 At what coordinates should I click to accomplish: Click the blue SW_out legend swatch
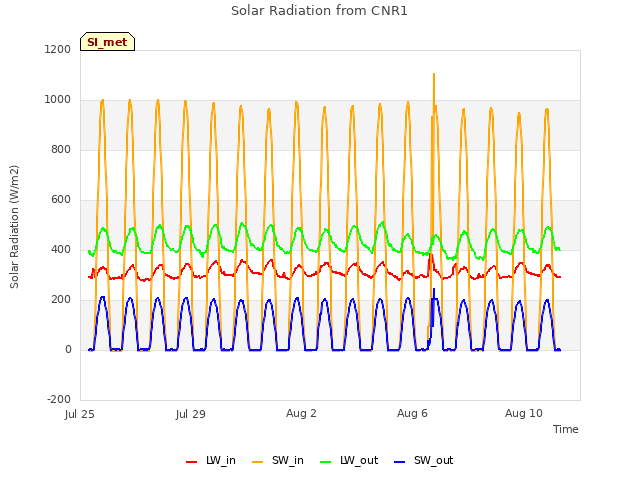coord(400,462)
